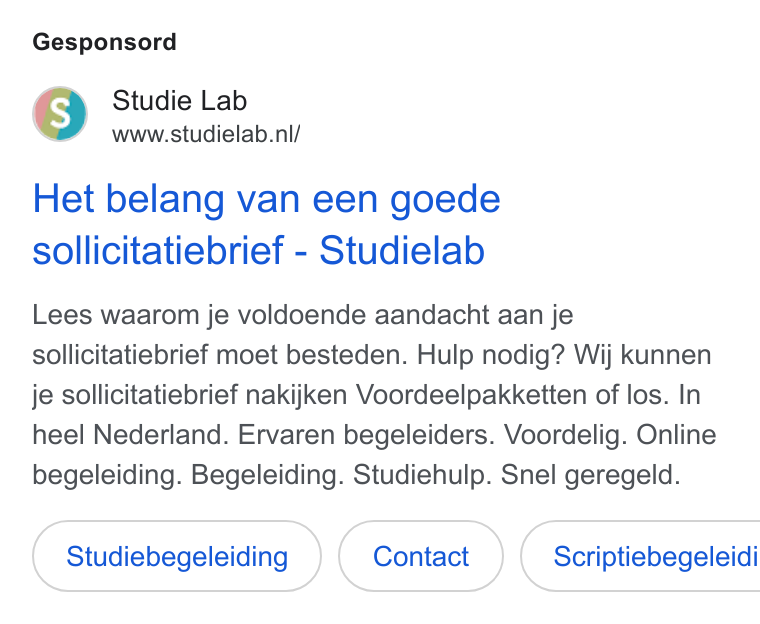Viewport: 760px width, 624px height.
Task: Click the 'Studiehulp.' word in the last line
Action: pos(421,475)
